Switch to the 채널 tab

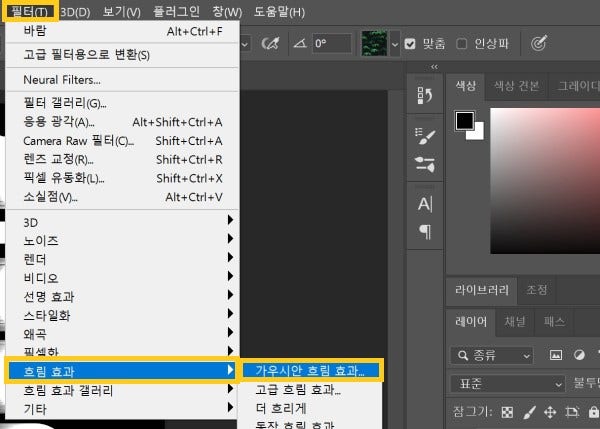[515, 321]
